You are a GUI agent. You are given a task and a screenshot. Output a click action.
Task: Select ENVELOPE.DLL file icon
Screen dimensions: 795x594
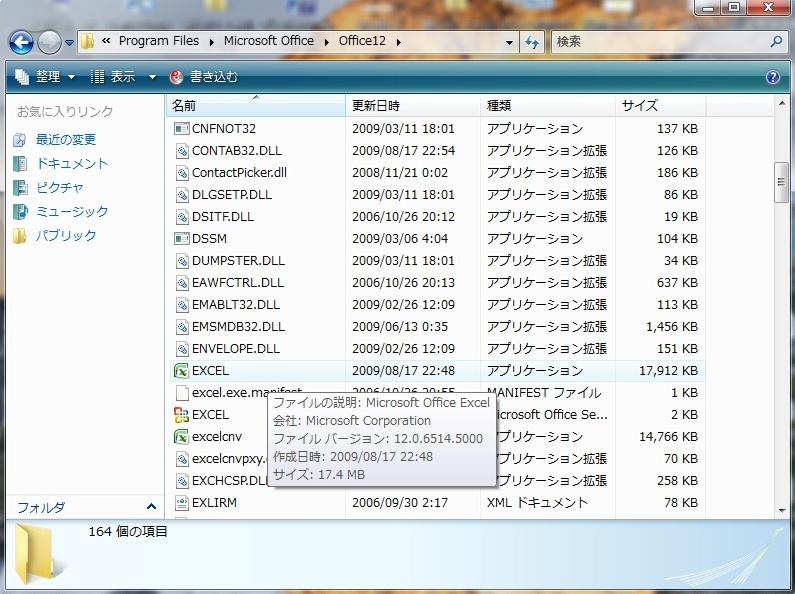(x=182, y=349)
